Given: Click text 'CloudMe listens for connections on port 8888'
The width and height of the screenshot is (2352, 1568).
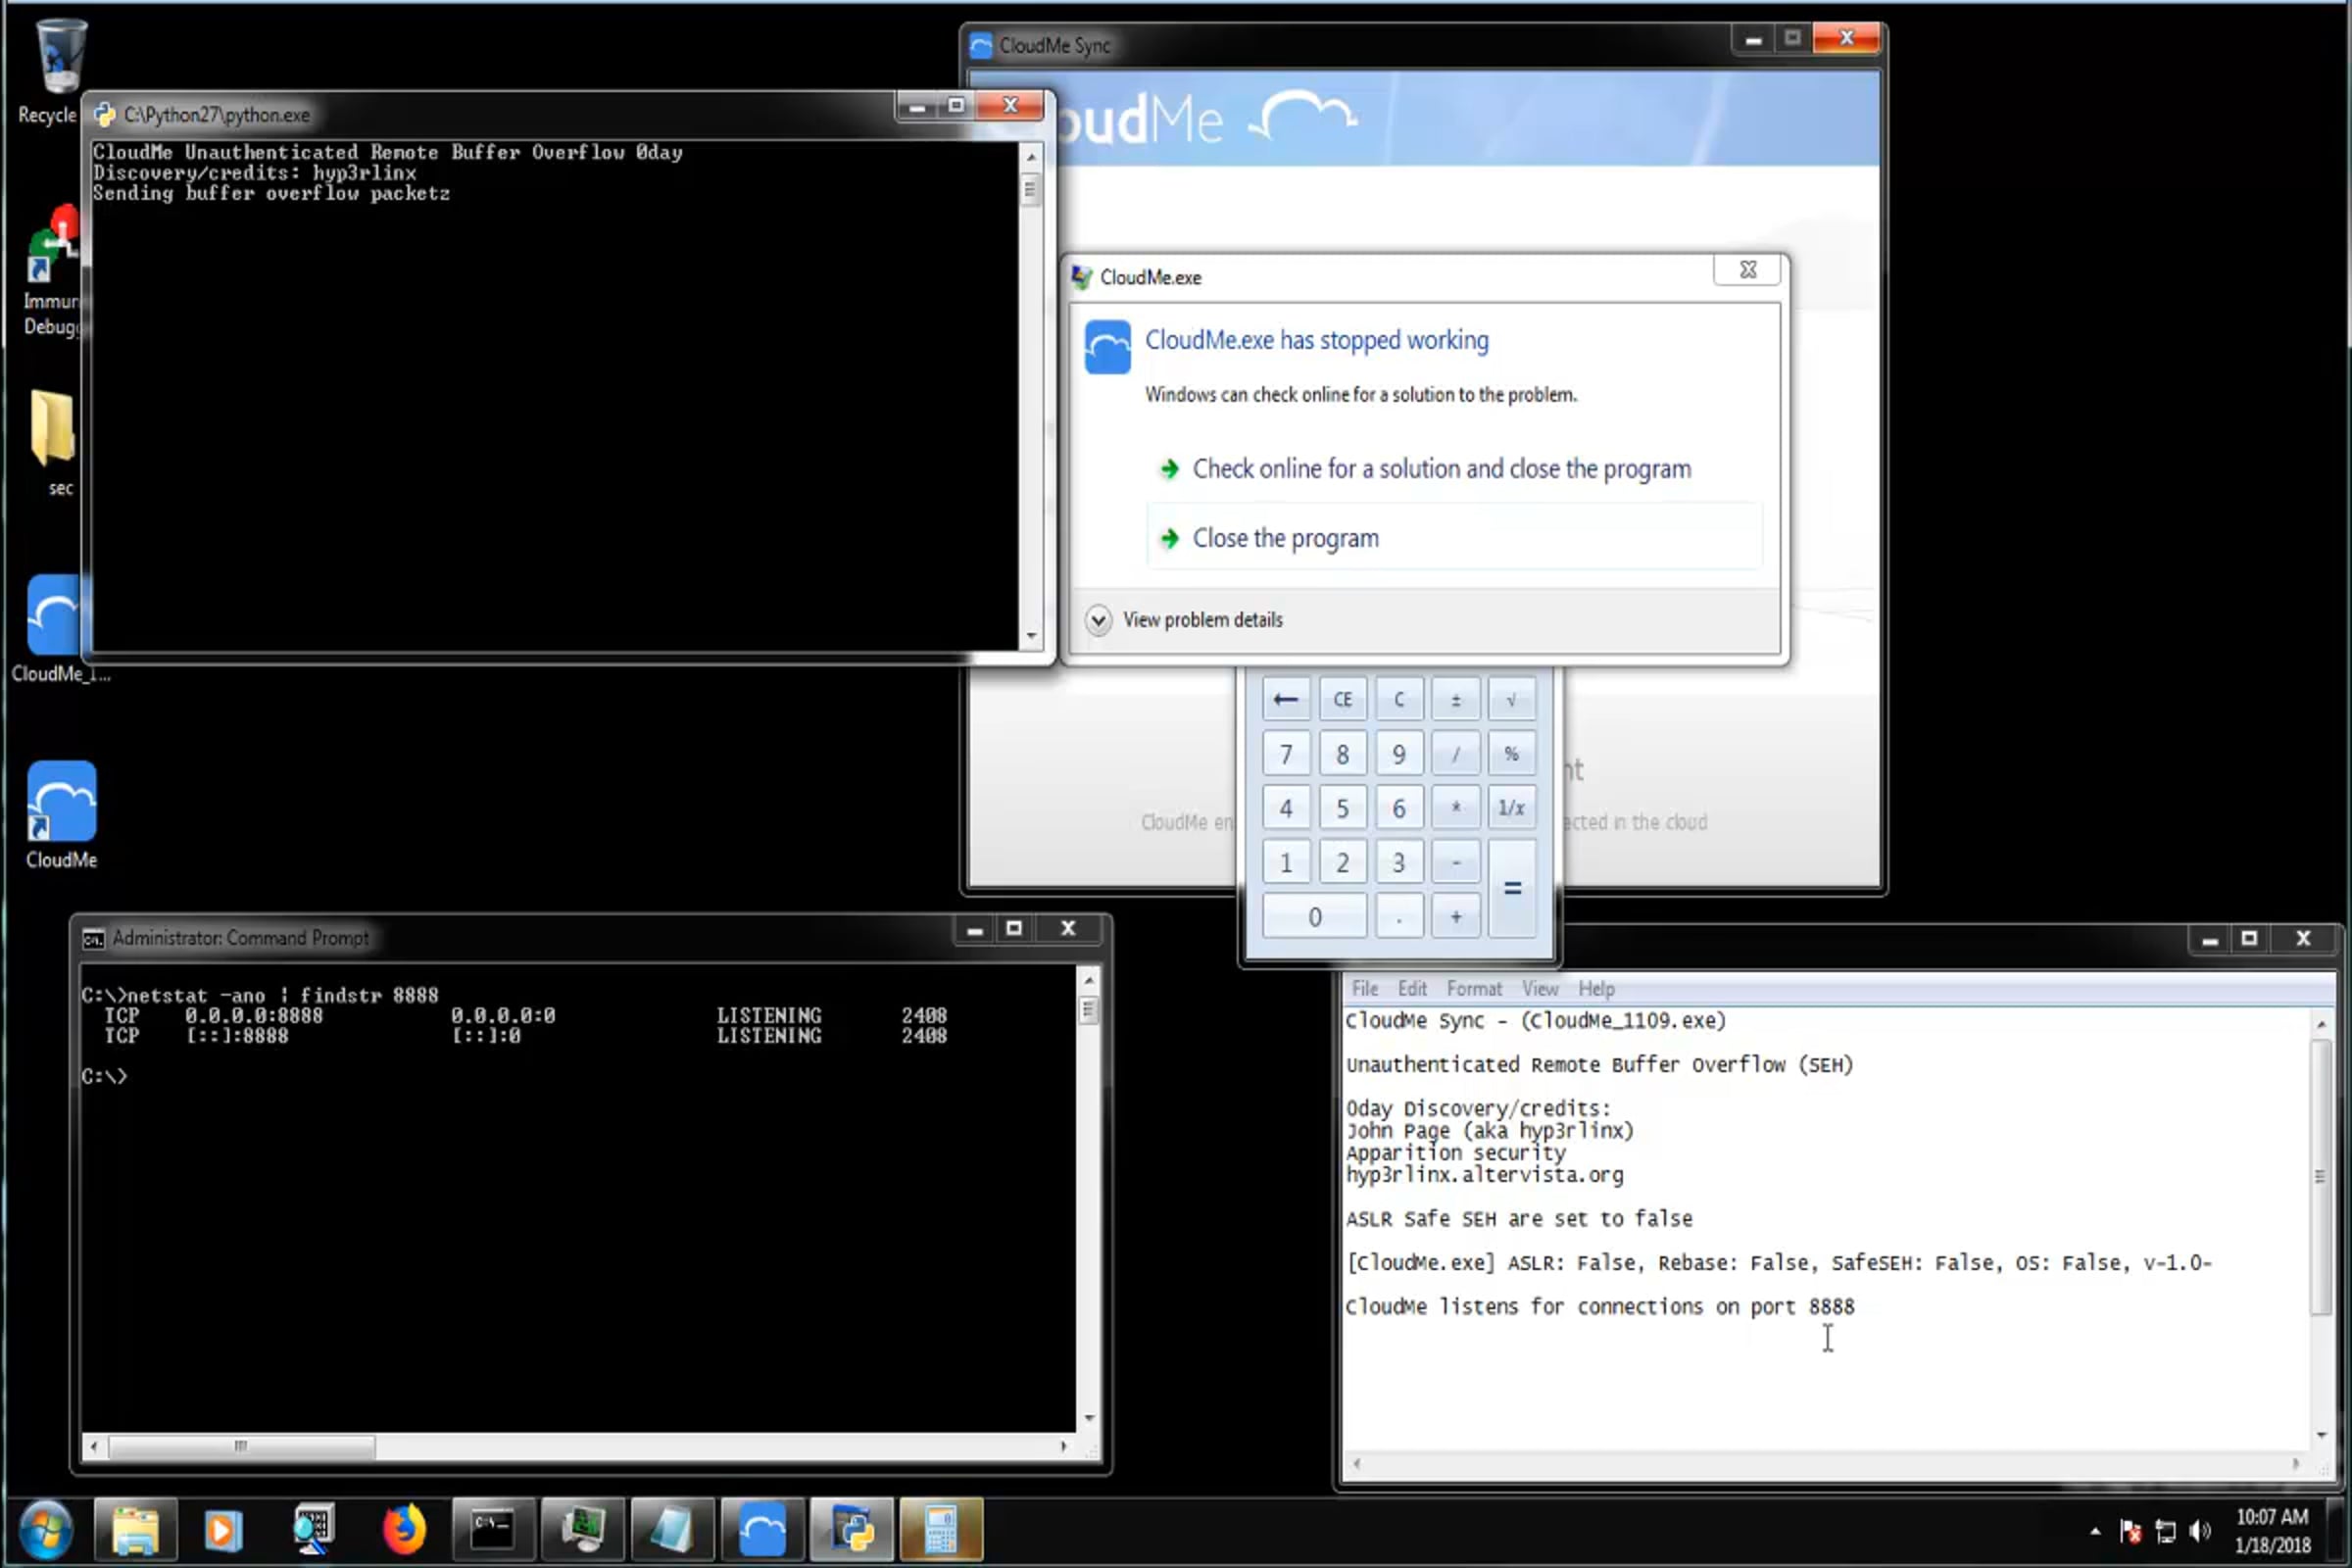Looking at the screenshot, I should [x=1600, y=1307].
